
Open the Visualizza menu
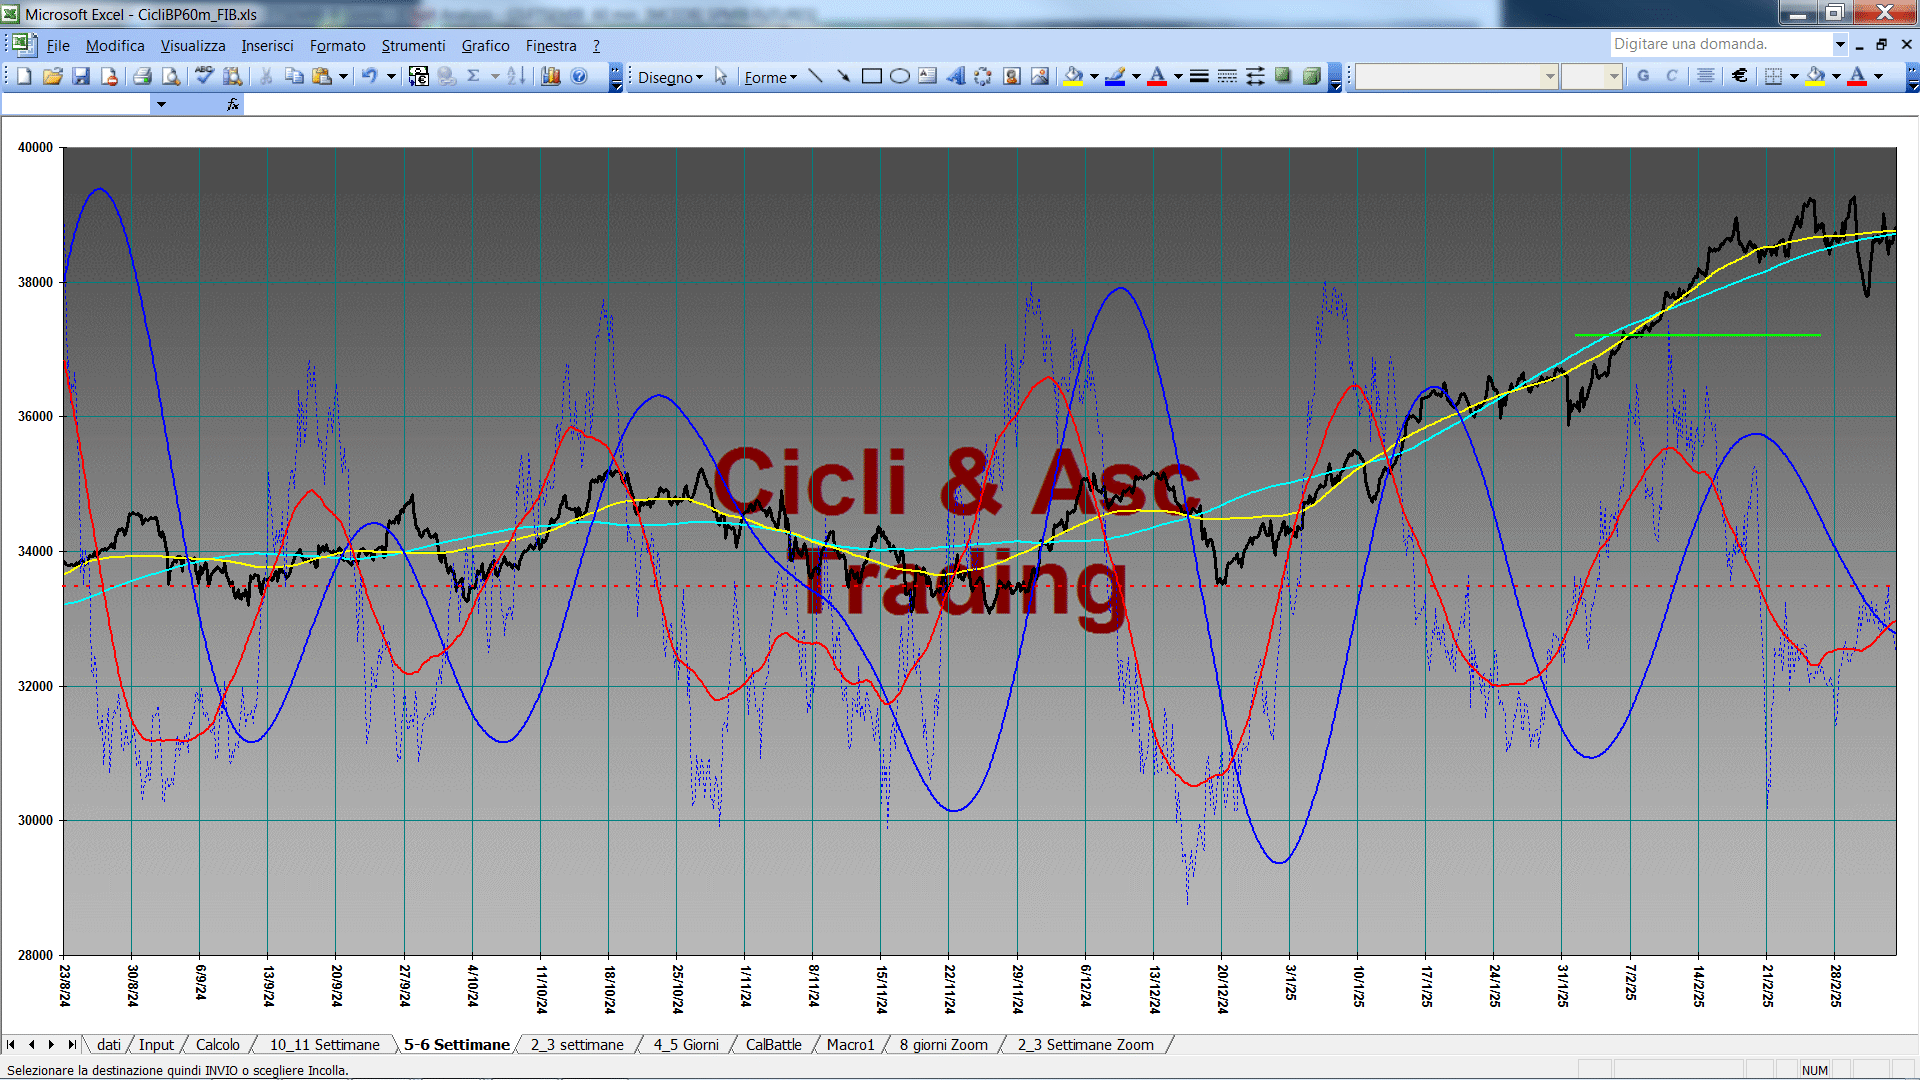coord(193,46)
